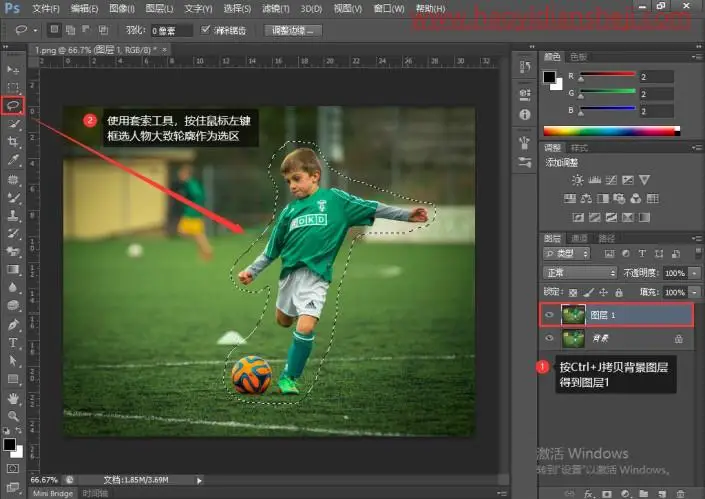Switch to the 路径 paths tab

coord(606,238)
